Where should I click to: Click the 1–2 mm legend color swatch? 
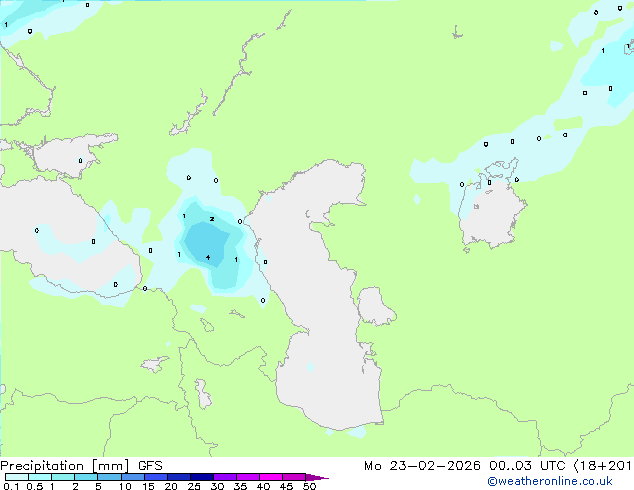(63, 477)
